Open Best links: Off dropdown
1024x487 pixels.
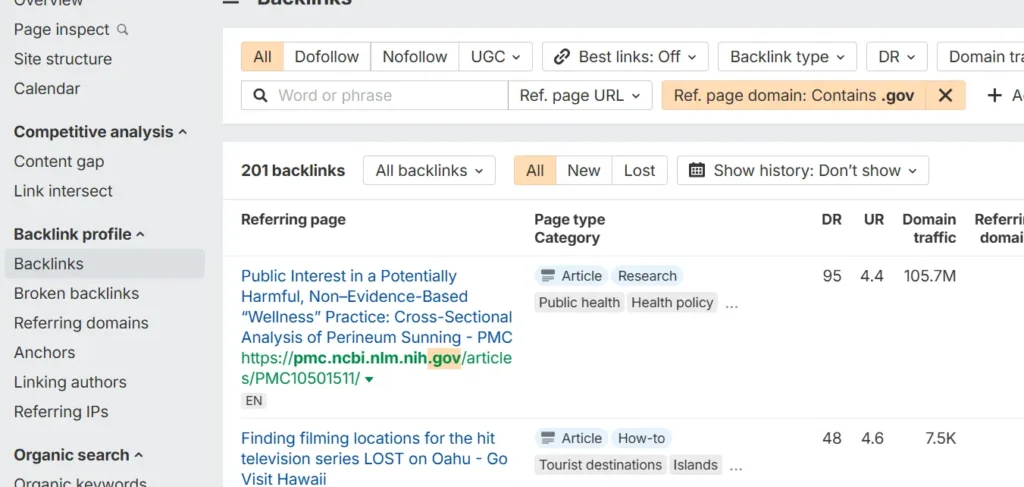point(625,57)
